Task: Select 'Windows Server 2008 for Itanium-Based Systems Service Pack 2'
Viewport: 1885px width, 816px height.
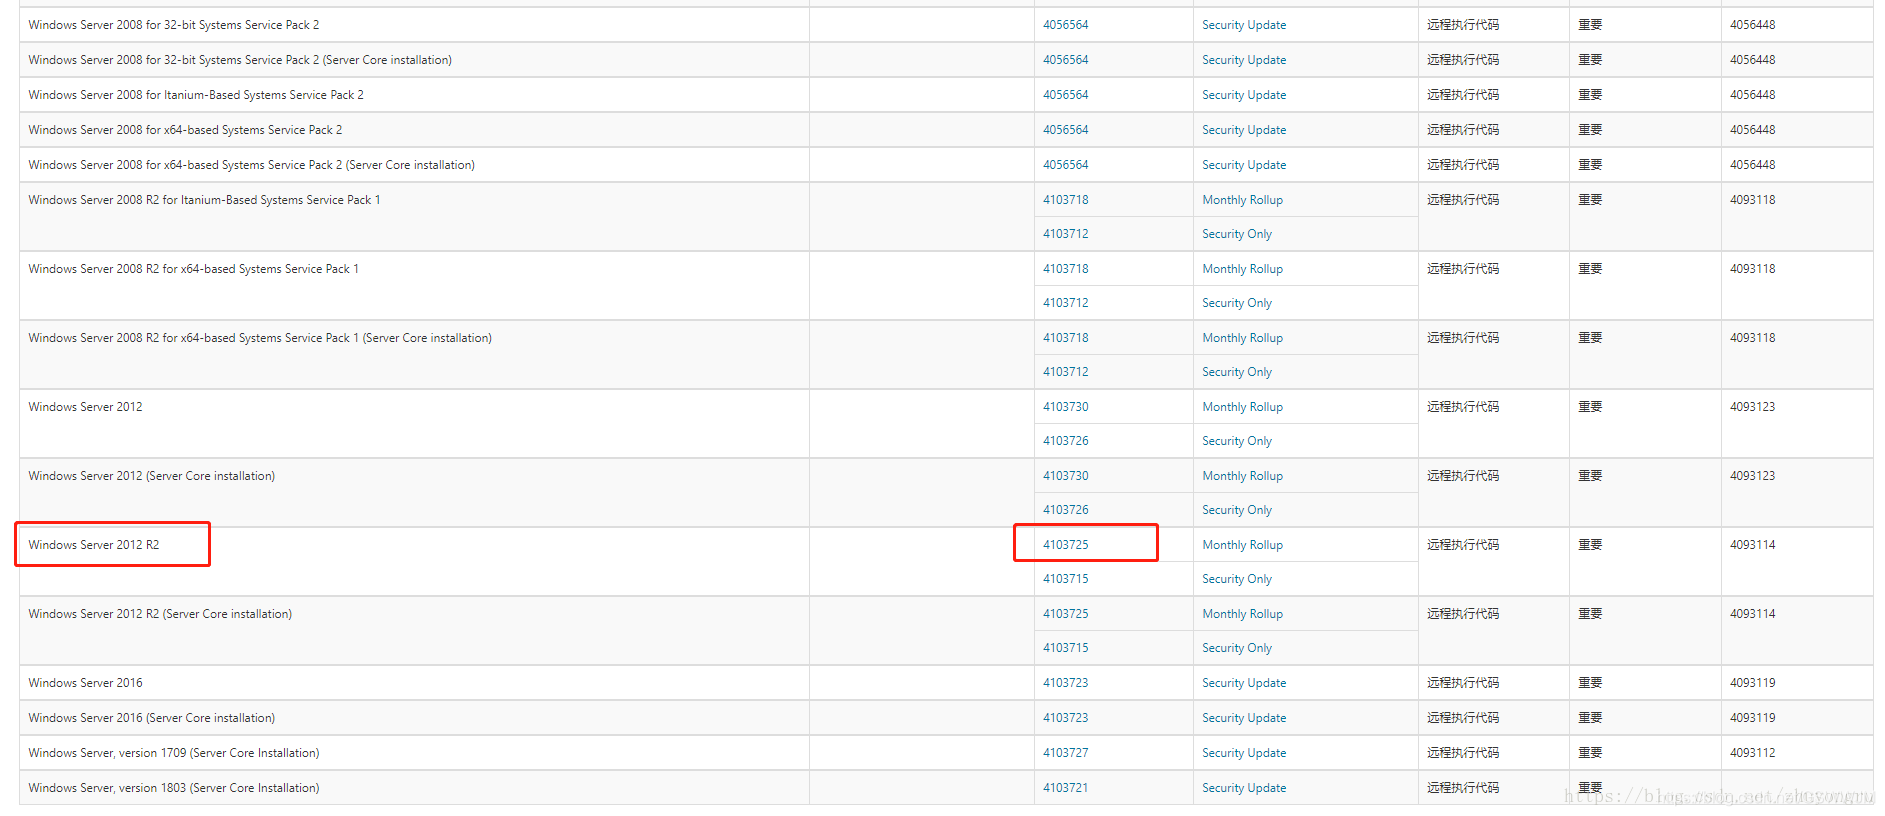Action: tap(196, 95)
